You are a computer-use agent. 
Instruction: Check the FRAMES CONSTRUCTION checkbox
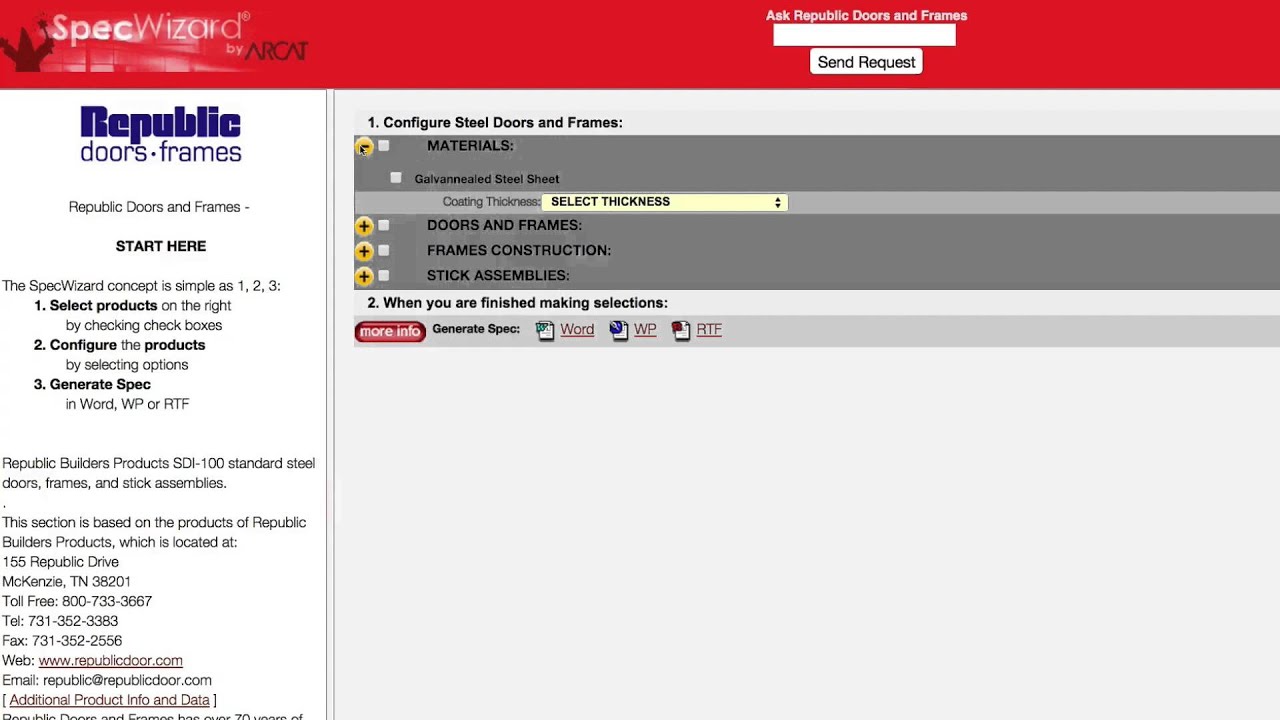[x=384, y=251]
